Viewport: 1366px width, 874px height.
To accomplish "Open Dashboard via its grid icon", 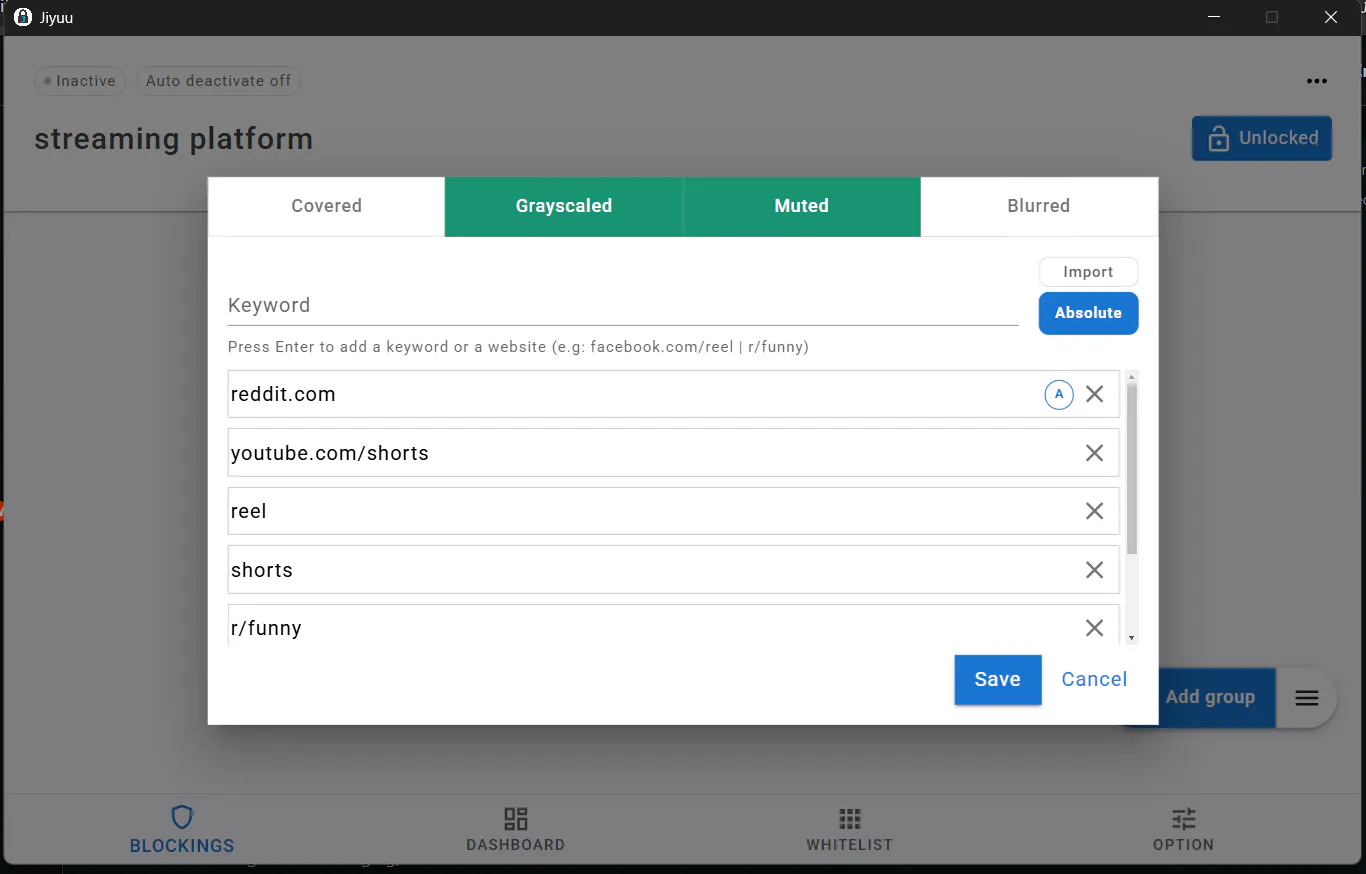I will [x=516, y=819].
